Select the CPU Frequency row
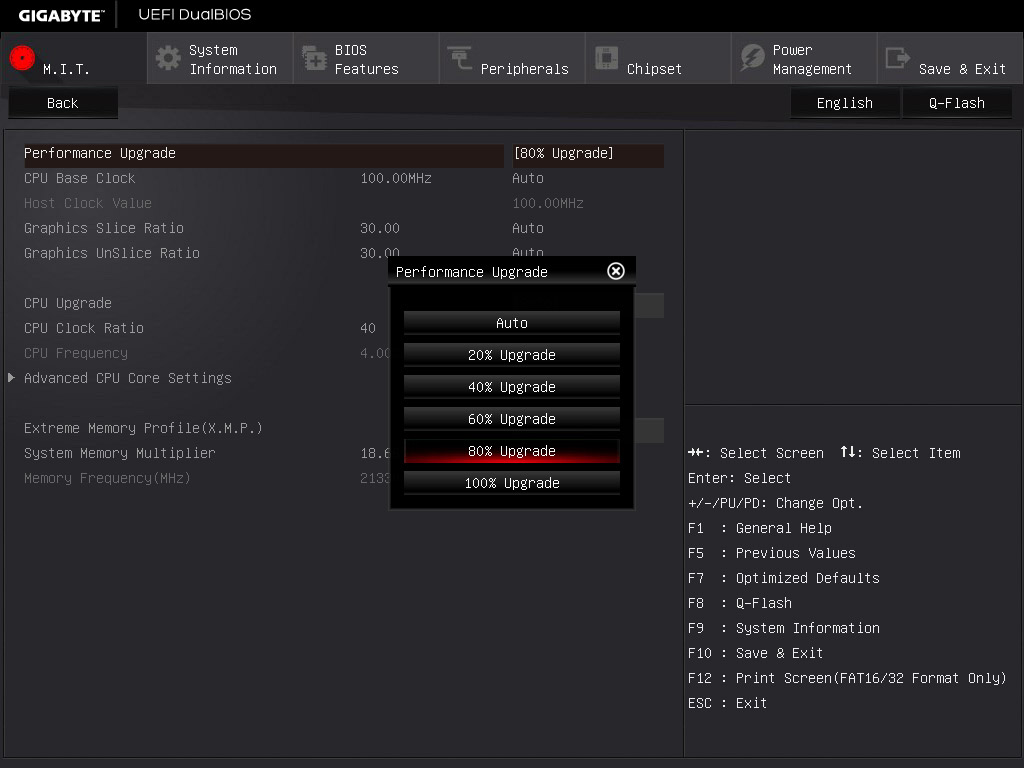Screen dimensions: 1024x768 pyautogui.click(x=76, y=353)
